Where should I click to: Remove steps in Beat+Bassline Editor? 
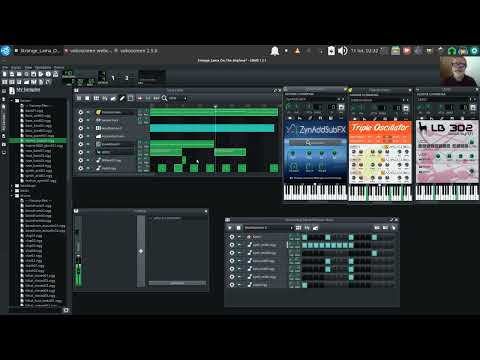click(x=377, y=228)
